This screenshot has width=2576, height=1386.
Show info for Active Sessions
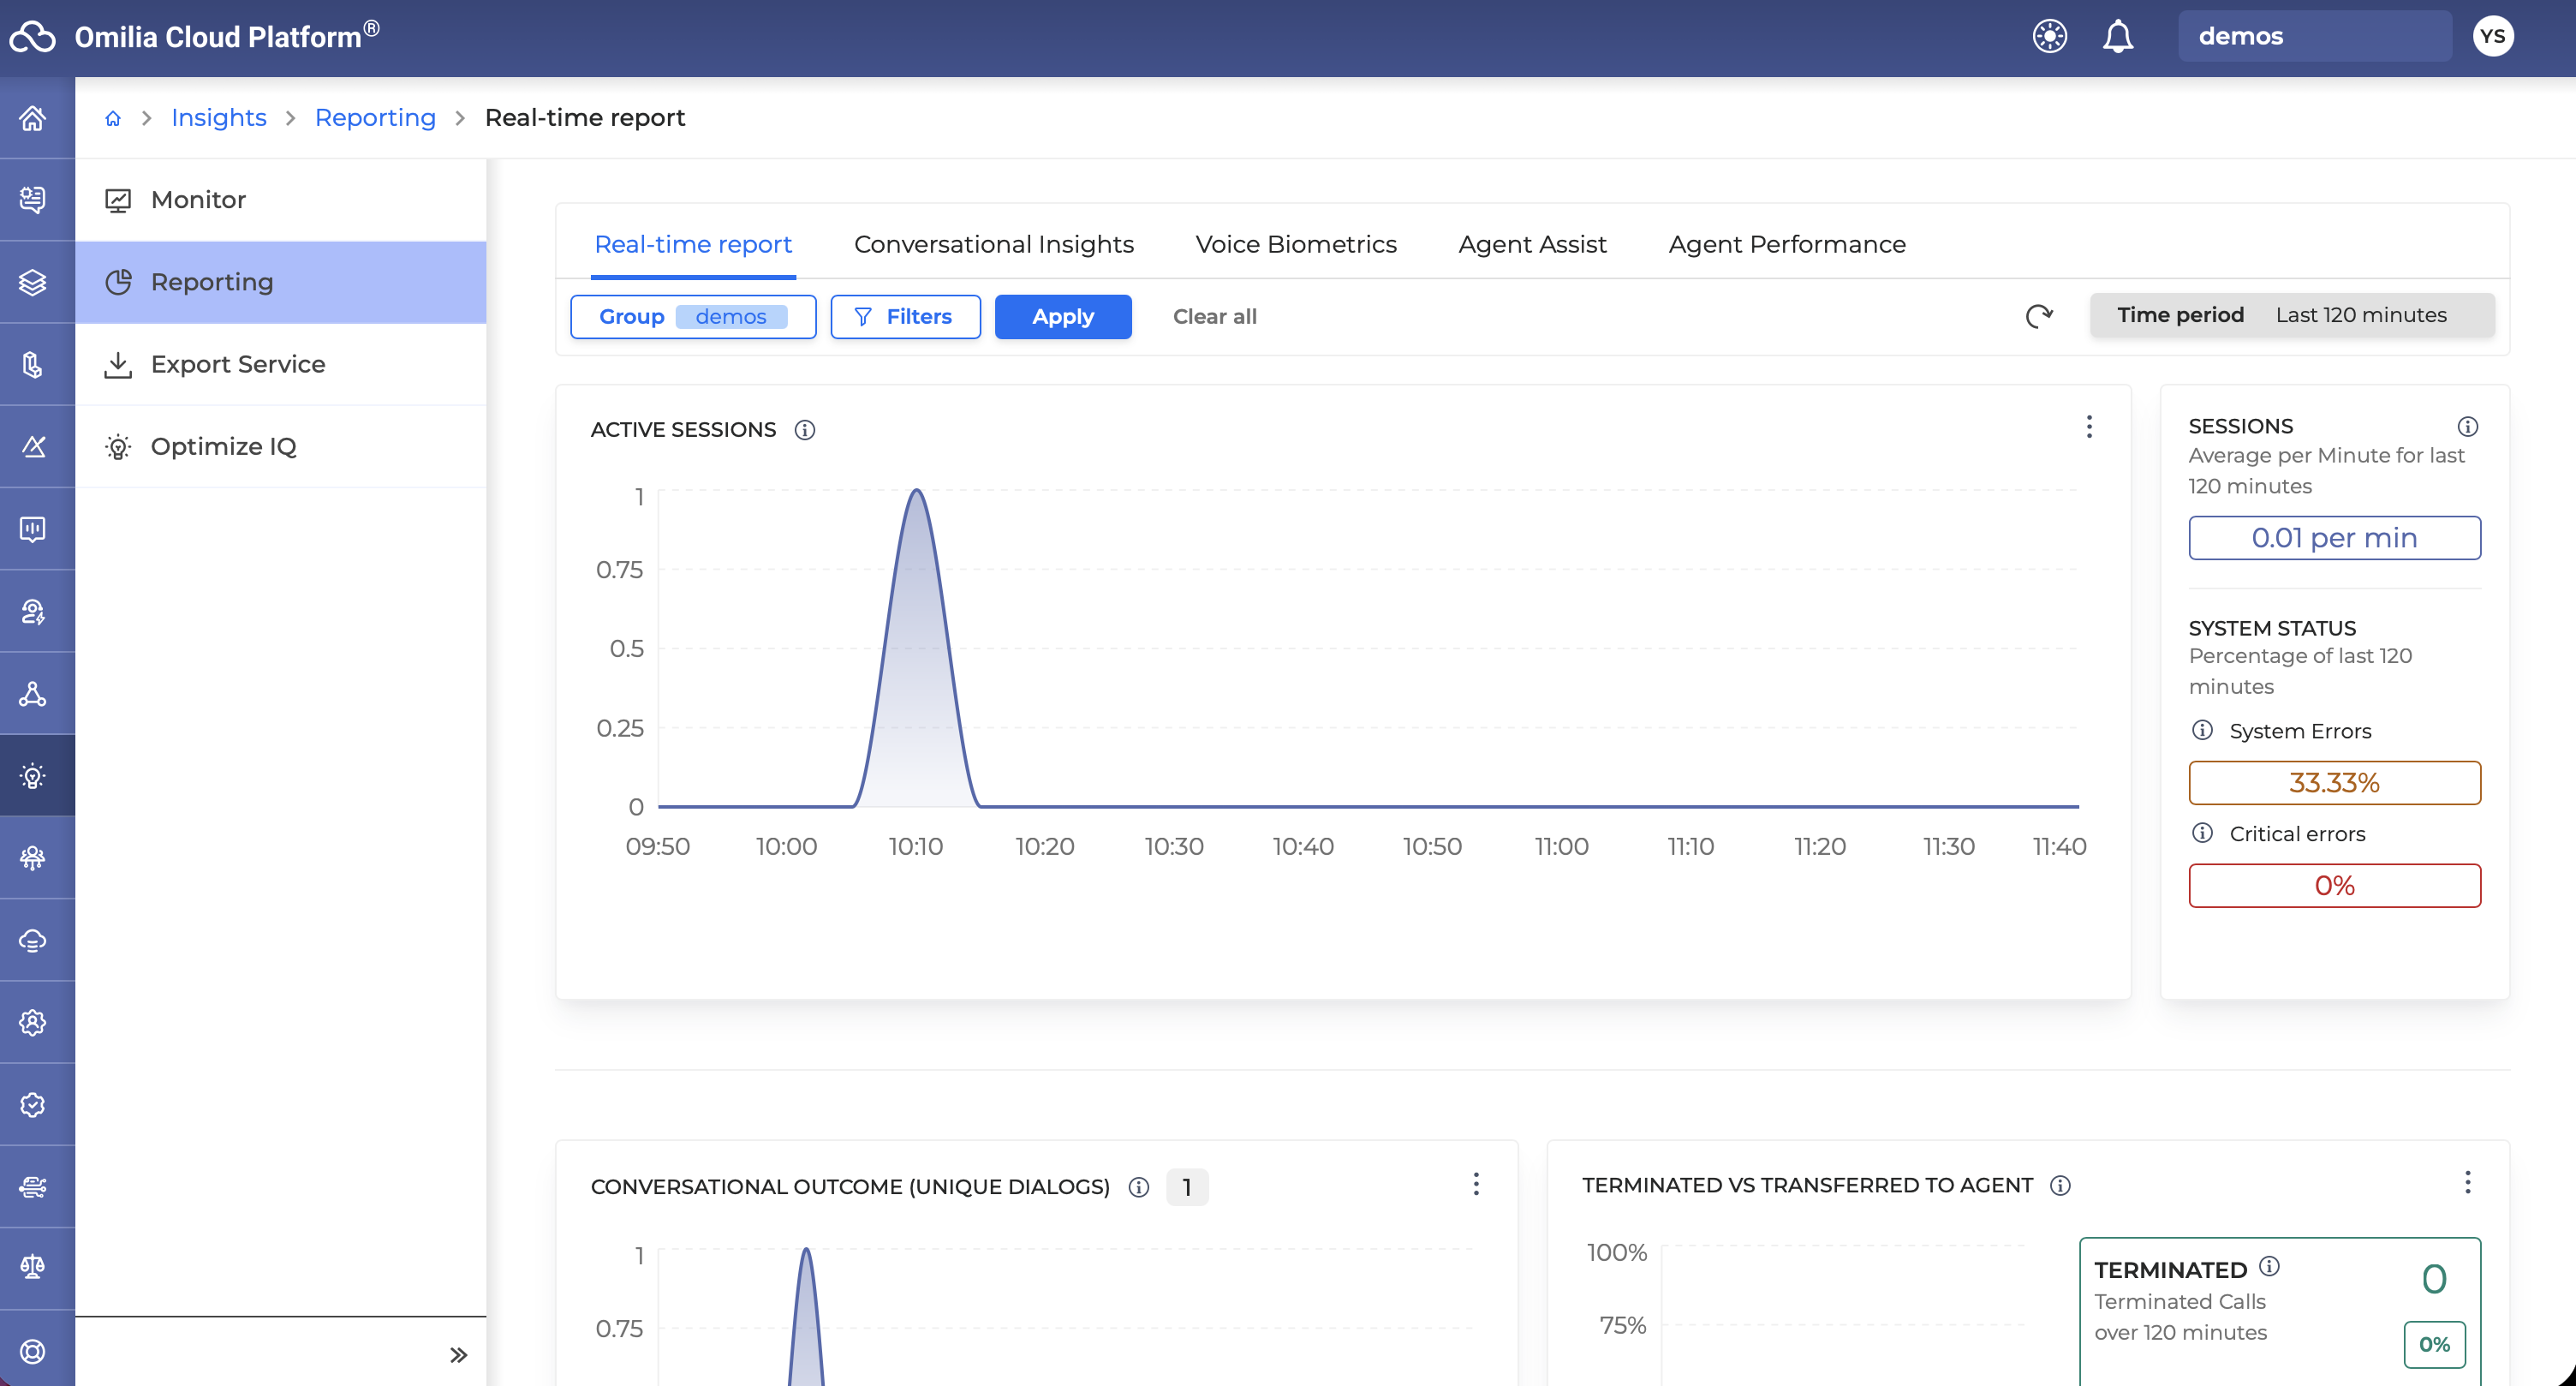pos(805,430)
